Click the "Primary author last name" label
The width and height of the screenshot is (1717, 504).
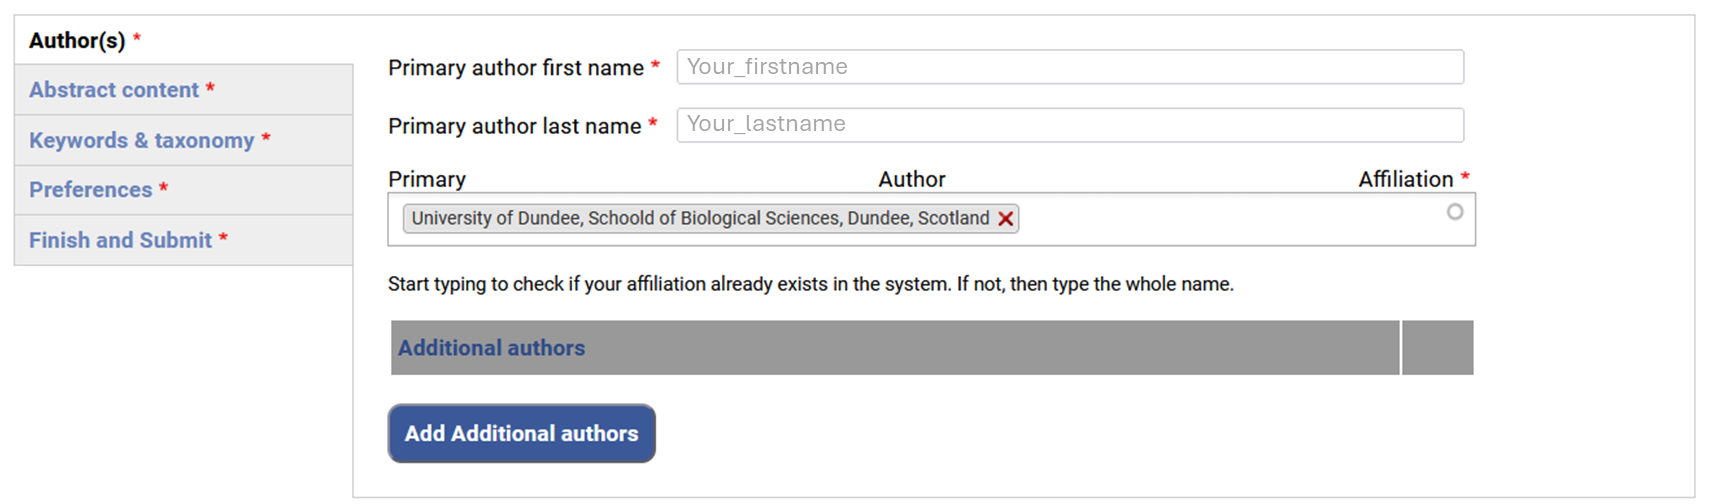click(515, 126)
